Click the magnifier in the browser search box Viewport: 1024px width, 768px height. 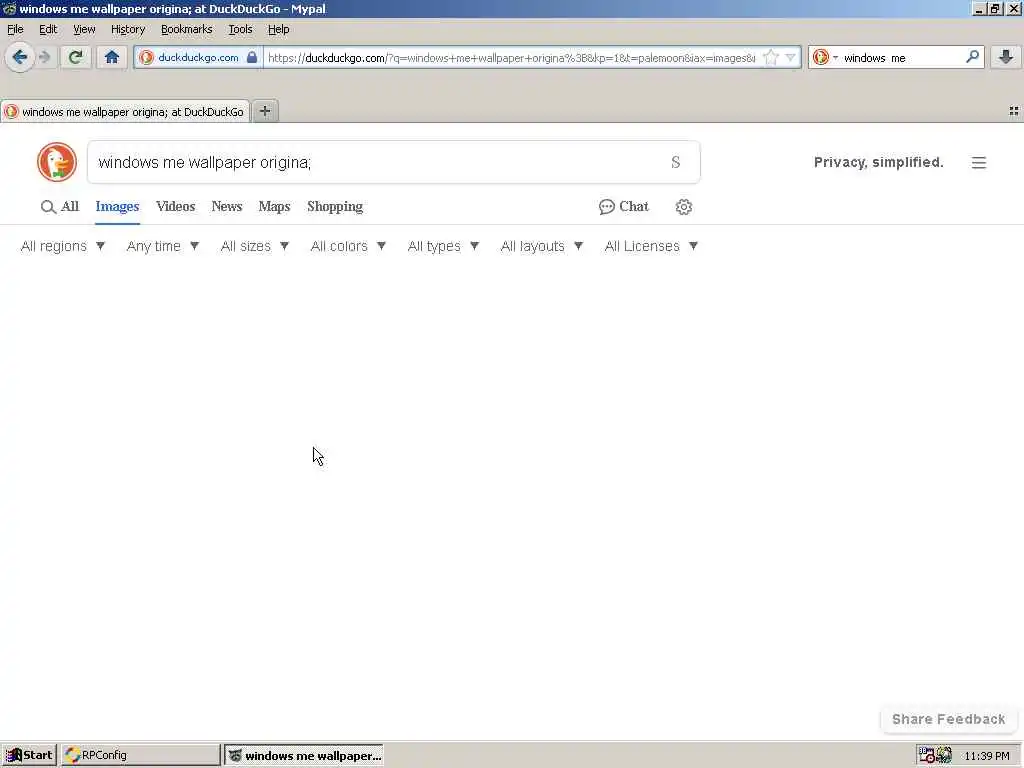tap(972, 57)
